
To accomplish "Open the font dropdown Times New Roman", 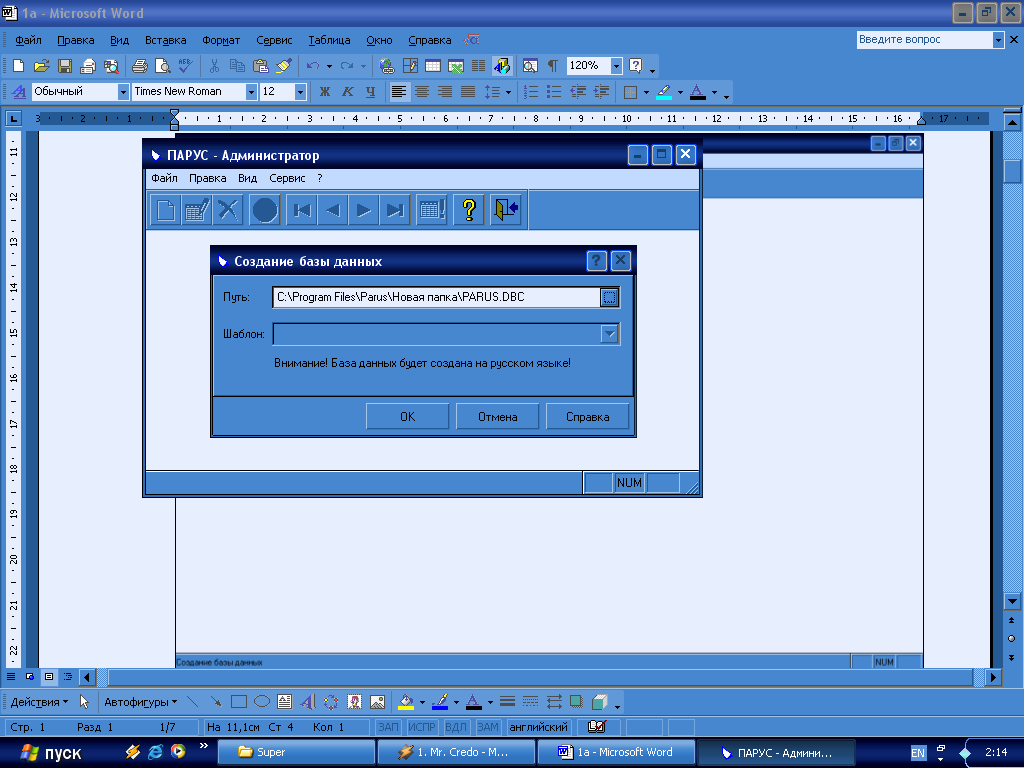I will point(251,92).
